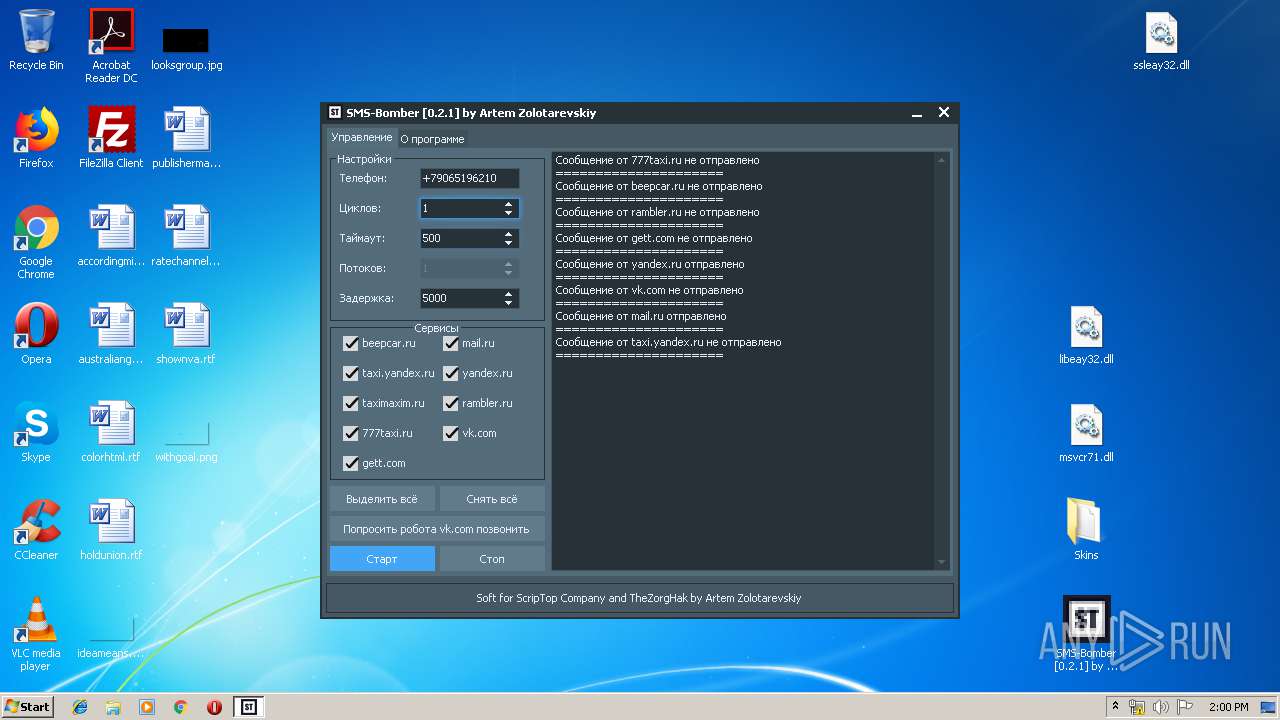Open the FileZilla Client desktop shortcut
This screenshot has height=720, width=1280.
(111, 138)
